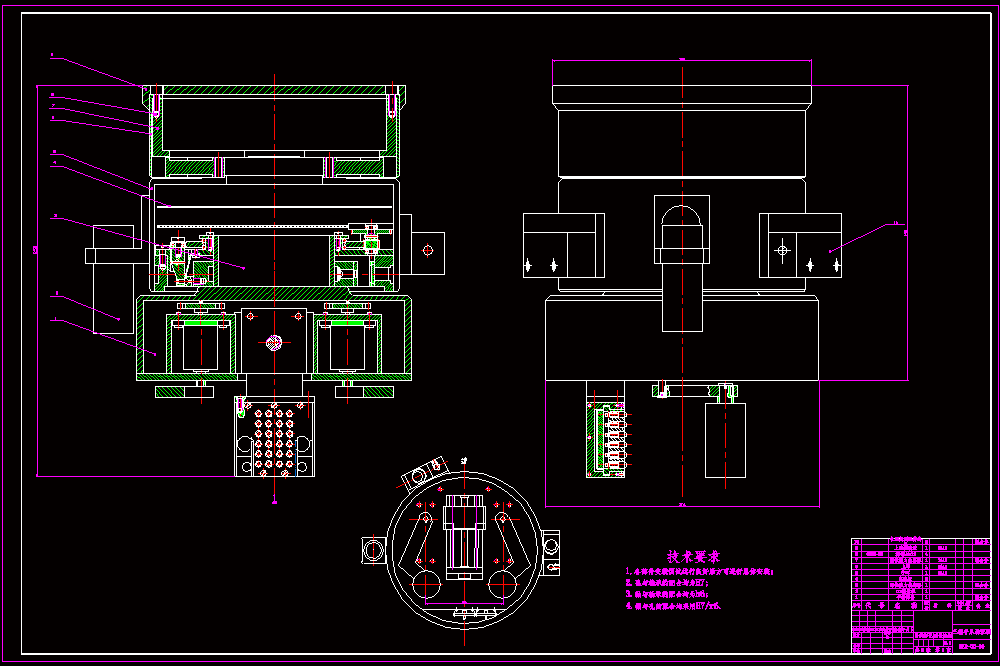Click the top width dimension line of elevation
This screenshot has height=666, width=1000.
pyautogui.click(x=682, y=61)
